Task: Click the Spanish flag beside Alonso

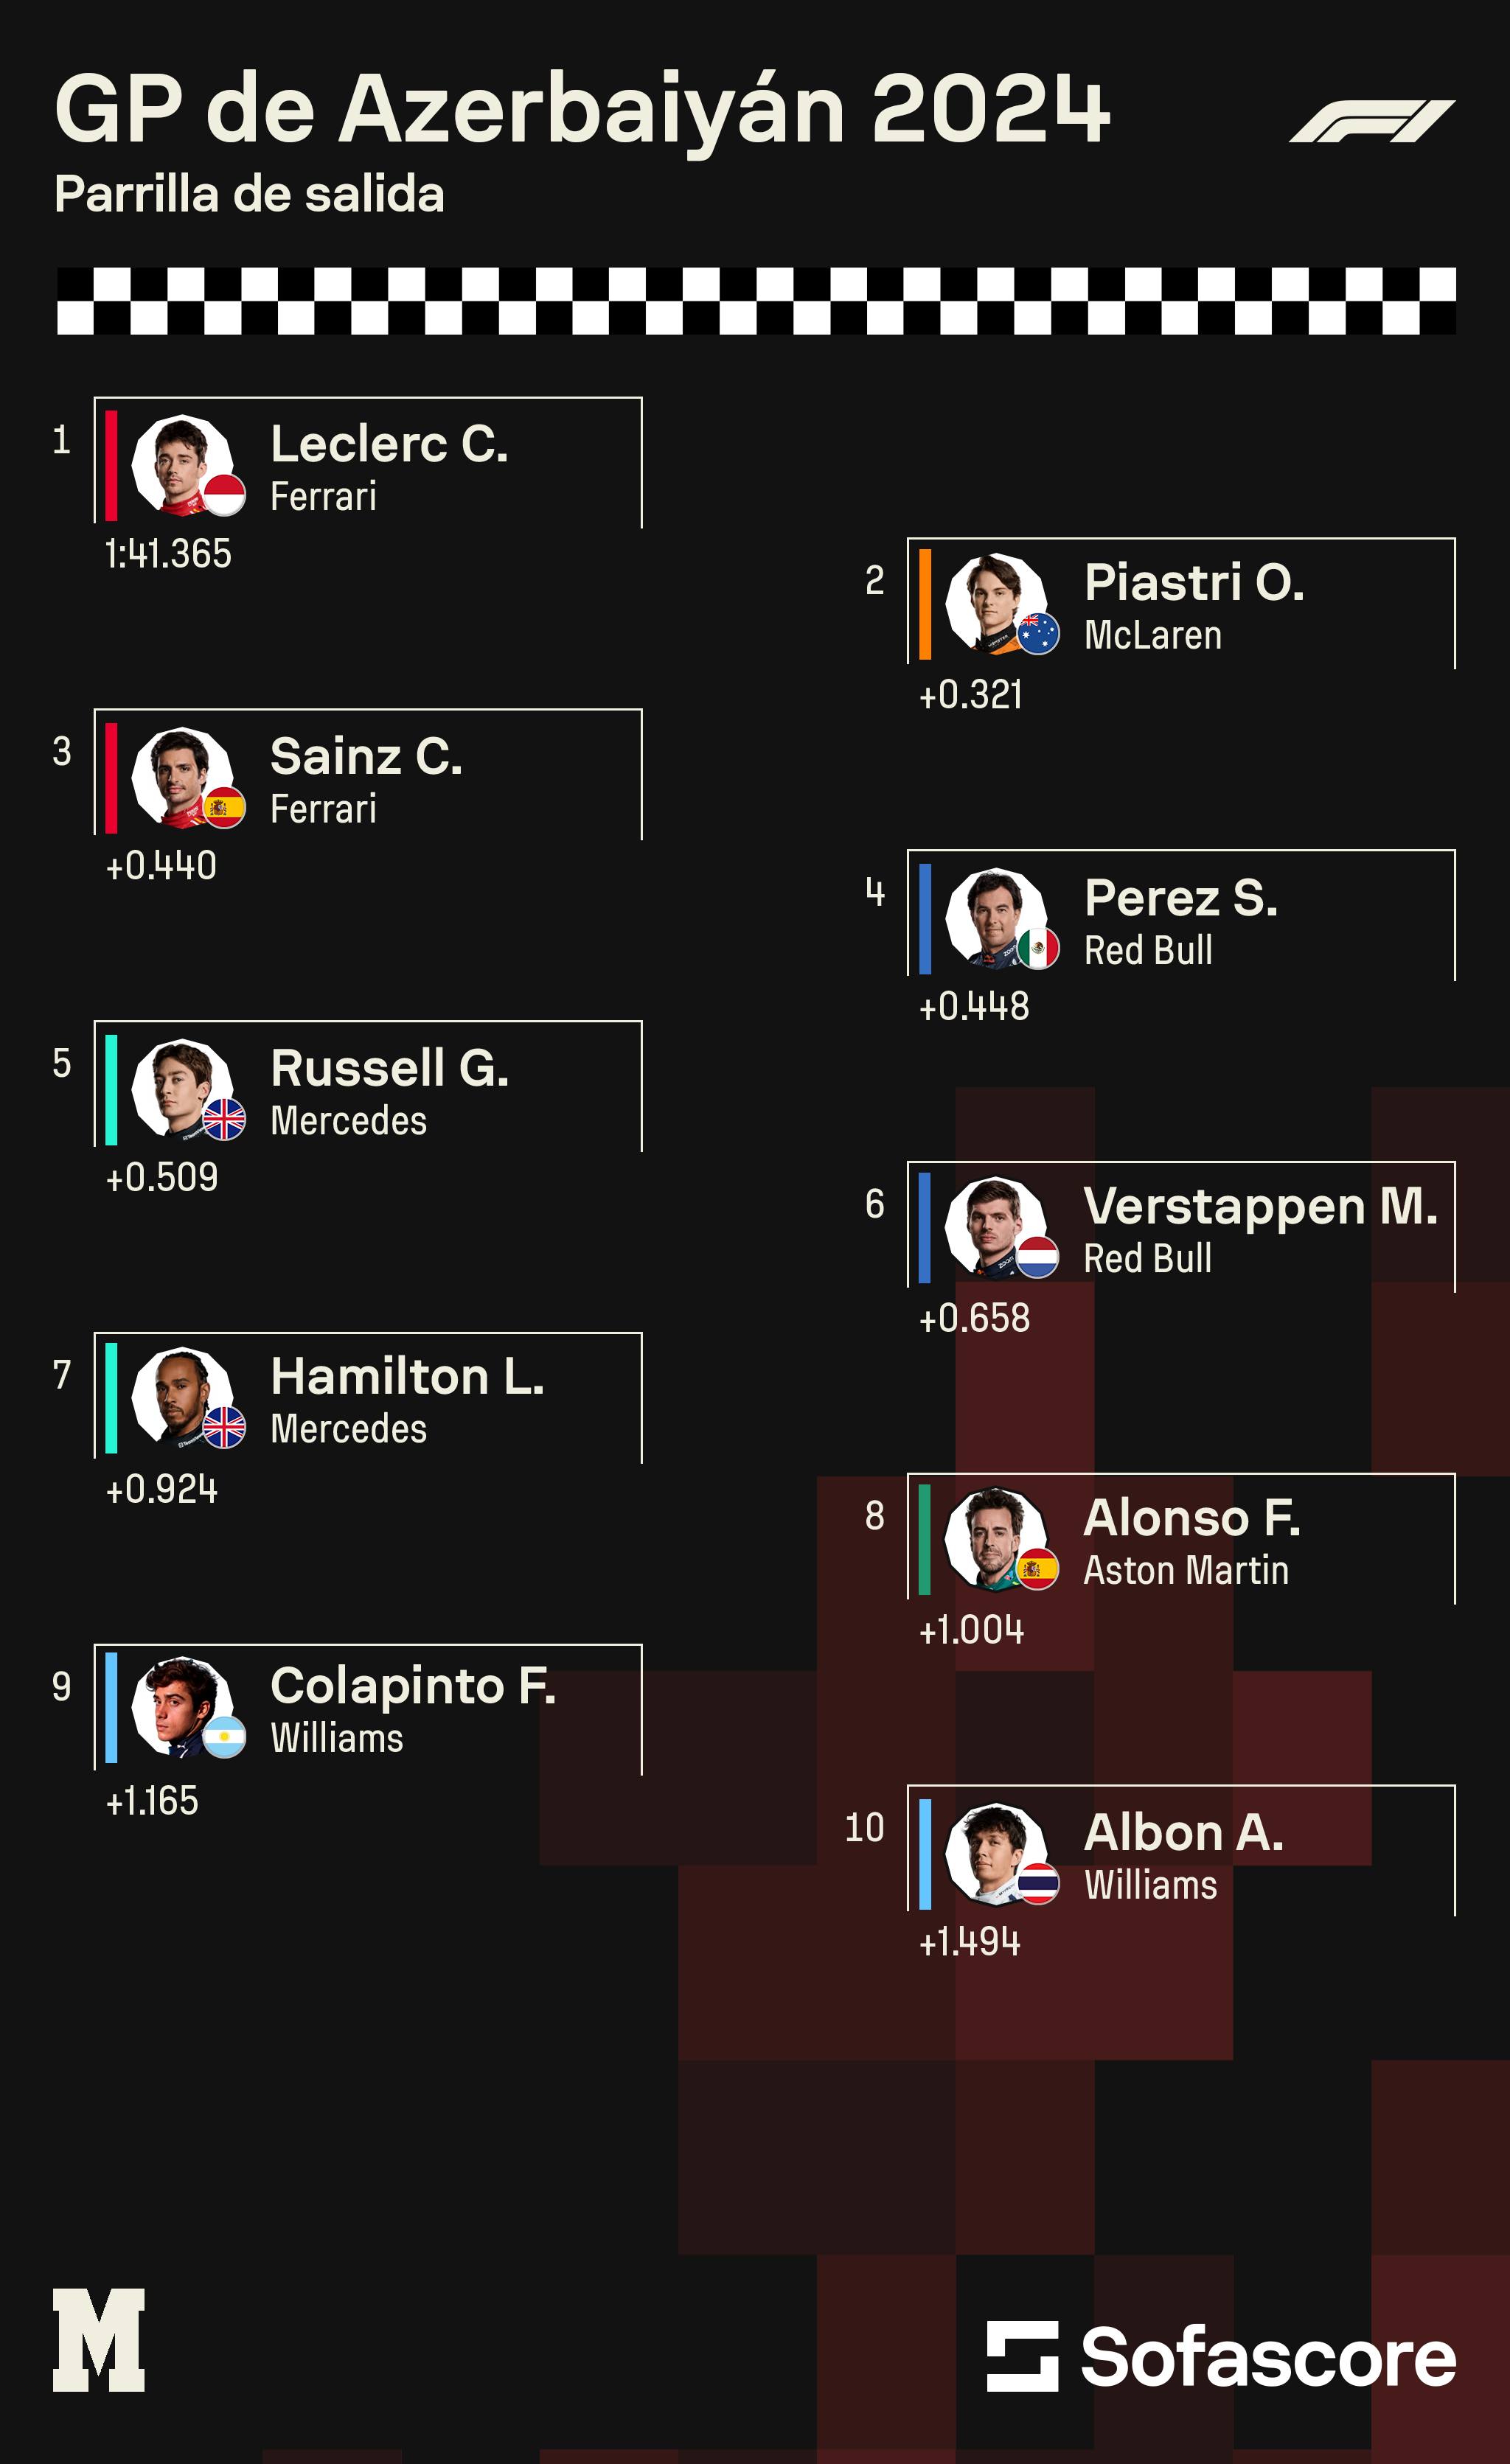Action: tap(1038, 1569)
